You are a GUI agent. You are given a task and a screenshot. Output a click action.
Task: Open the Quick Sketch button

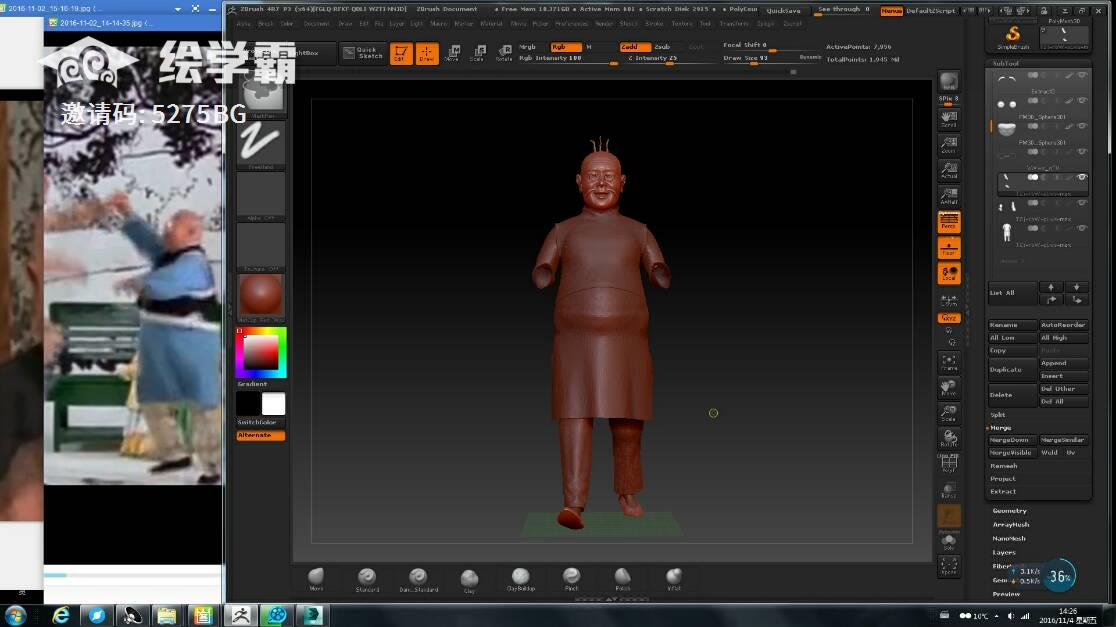point(363,53)
